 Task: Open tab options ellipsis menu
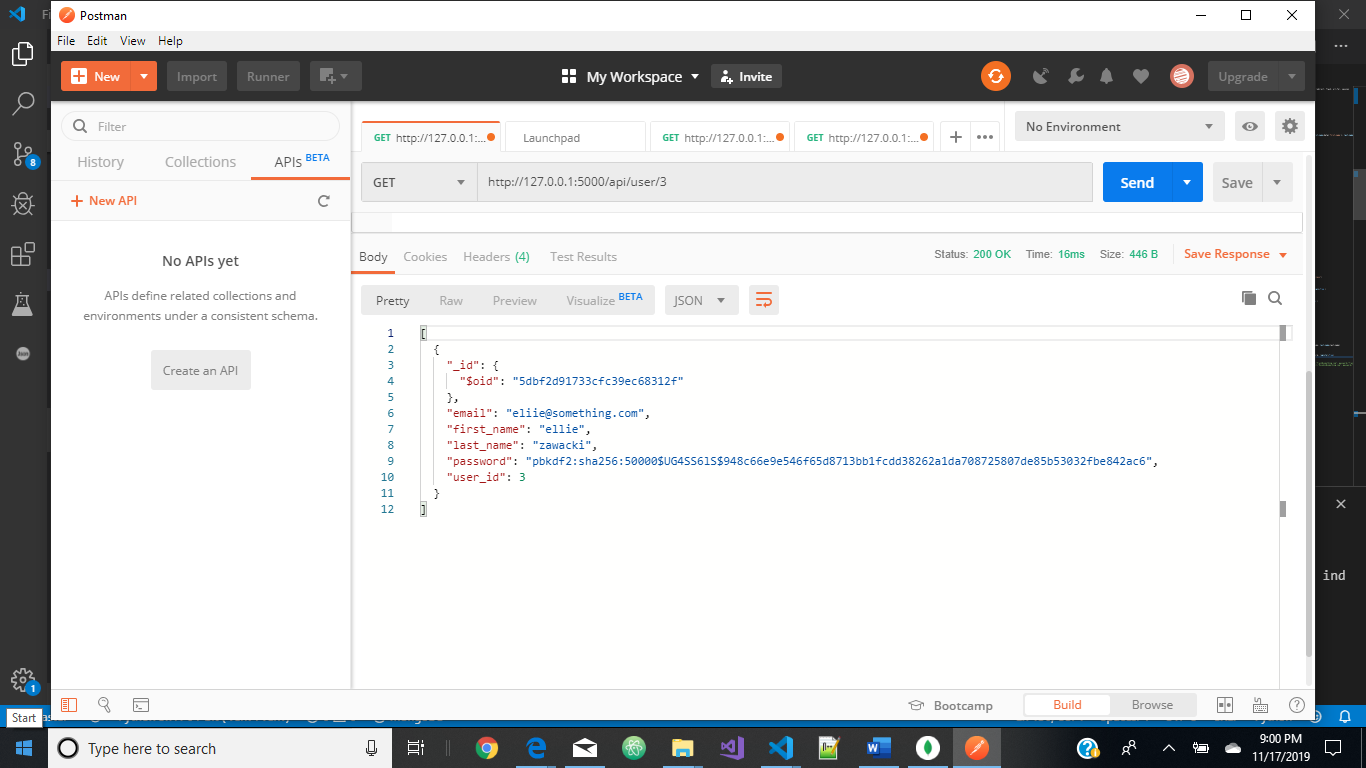(985, 137)
